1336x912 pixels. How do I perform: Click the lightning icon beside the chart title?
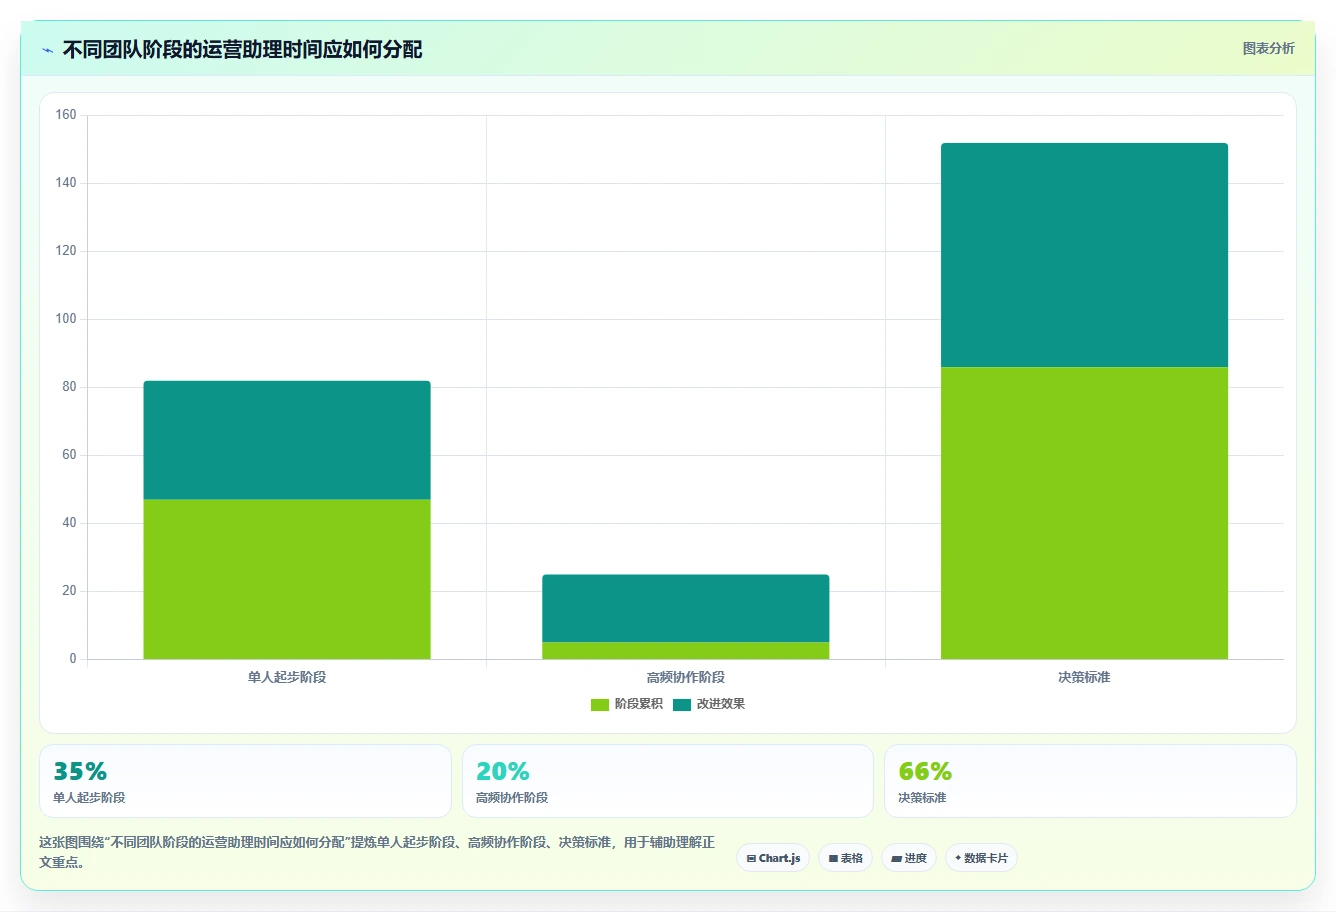47,50
